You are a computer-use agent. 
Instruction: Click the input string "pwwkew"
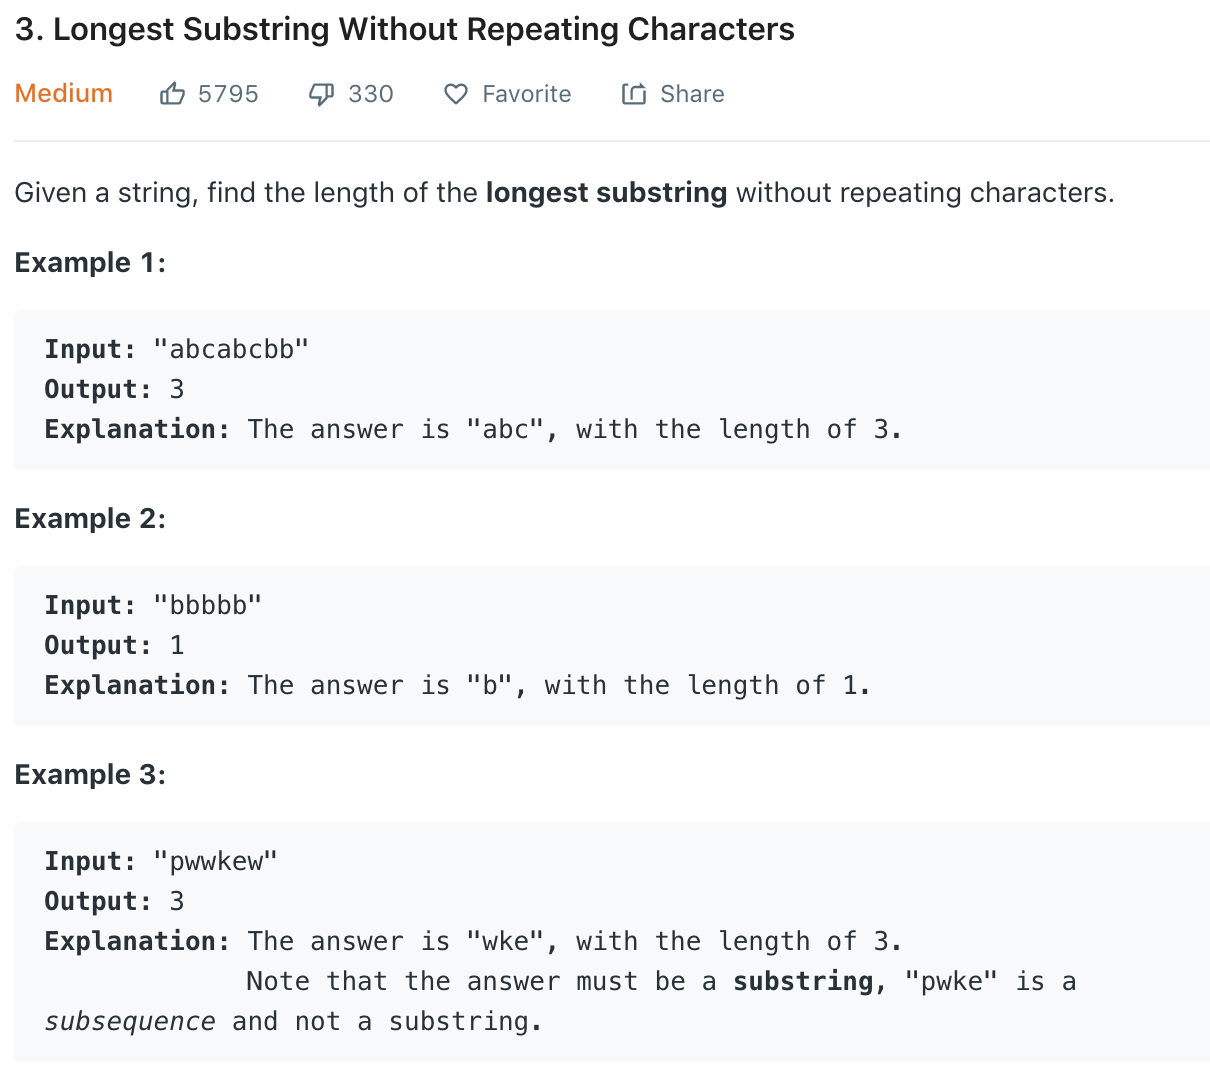pyautogui.click(x=215, y=861)
